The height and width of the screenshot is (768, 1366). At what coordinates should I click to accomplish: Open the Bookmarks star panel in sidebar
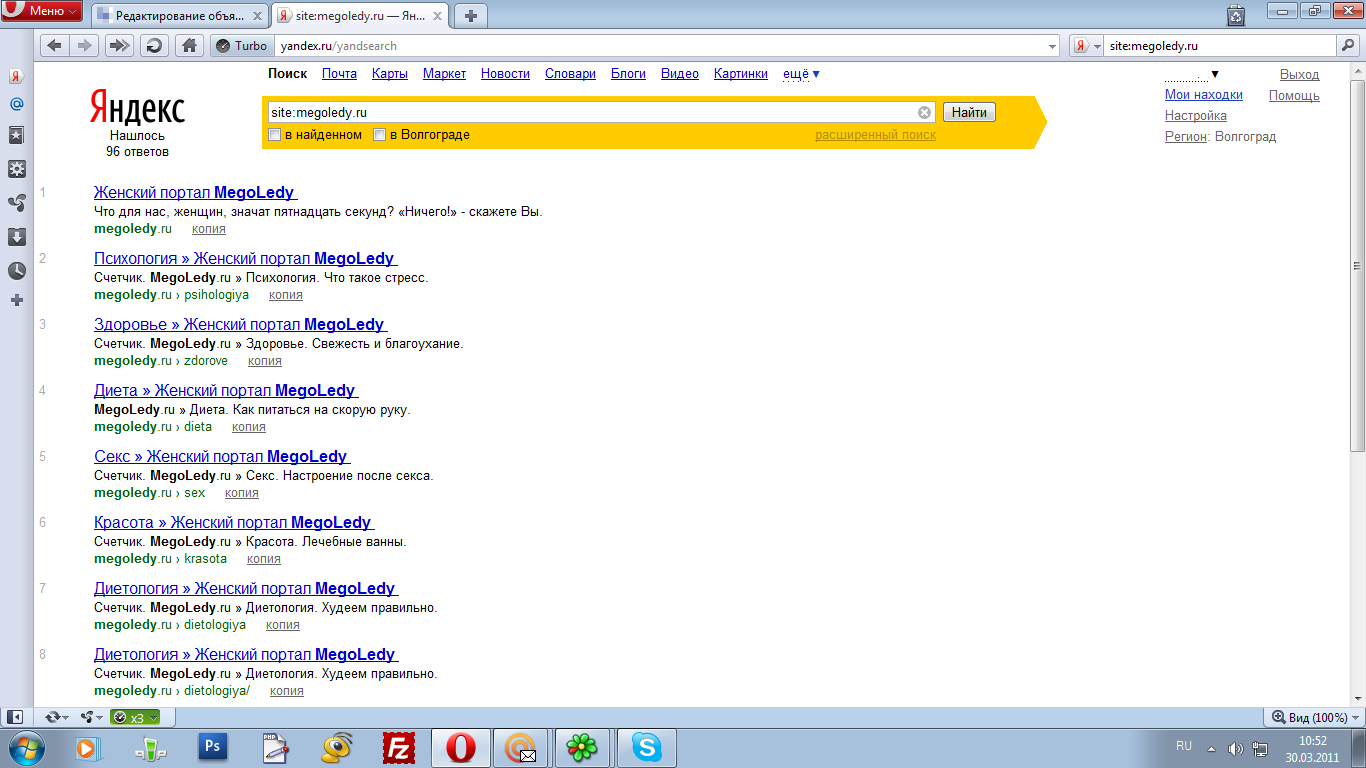[x=16, y=135]
